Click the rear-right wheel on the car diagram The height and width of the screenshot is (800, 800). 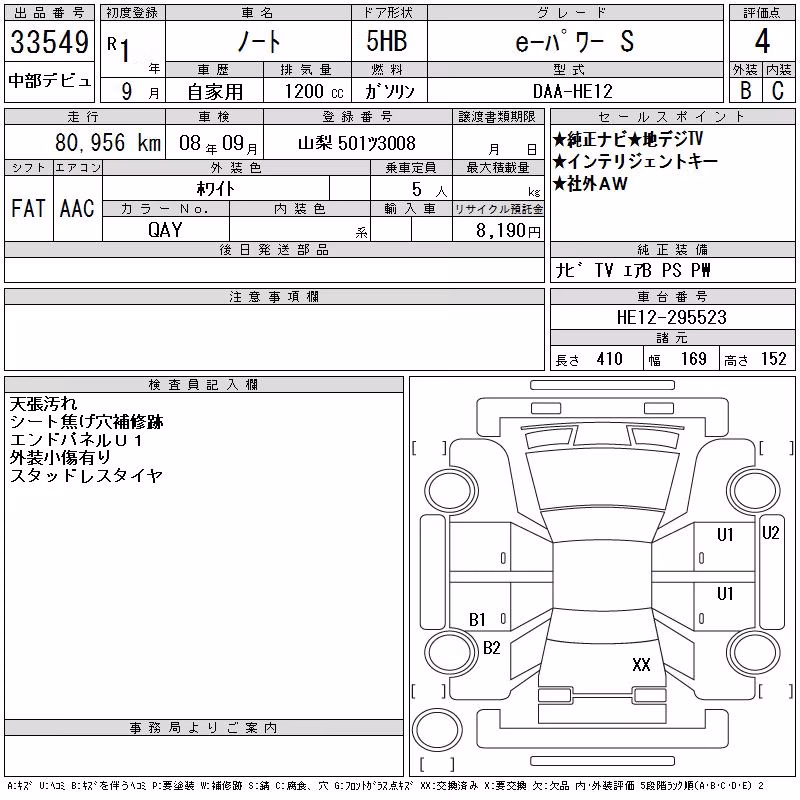(x=754, y=652)
